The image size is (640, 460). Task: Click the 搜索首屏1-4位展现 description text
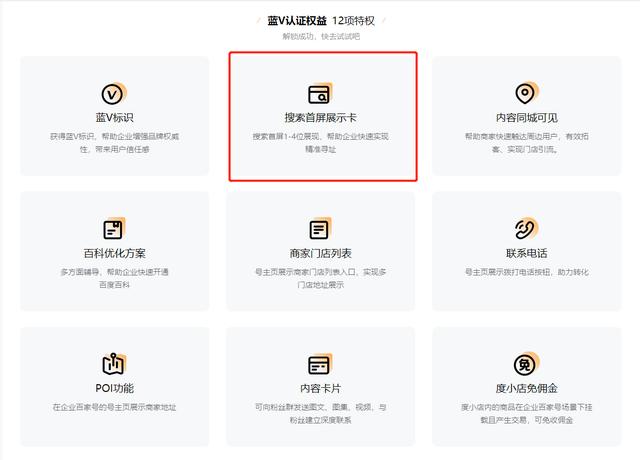point(320,142)
